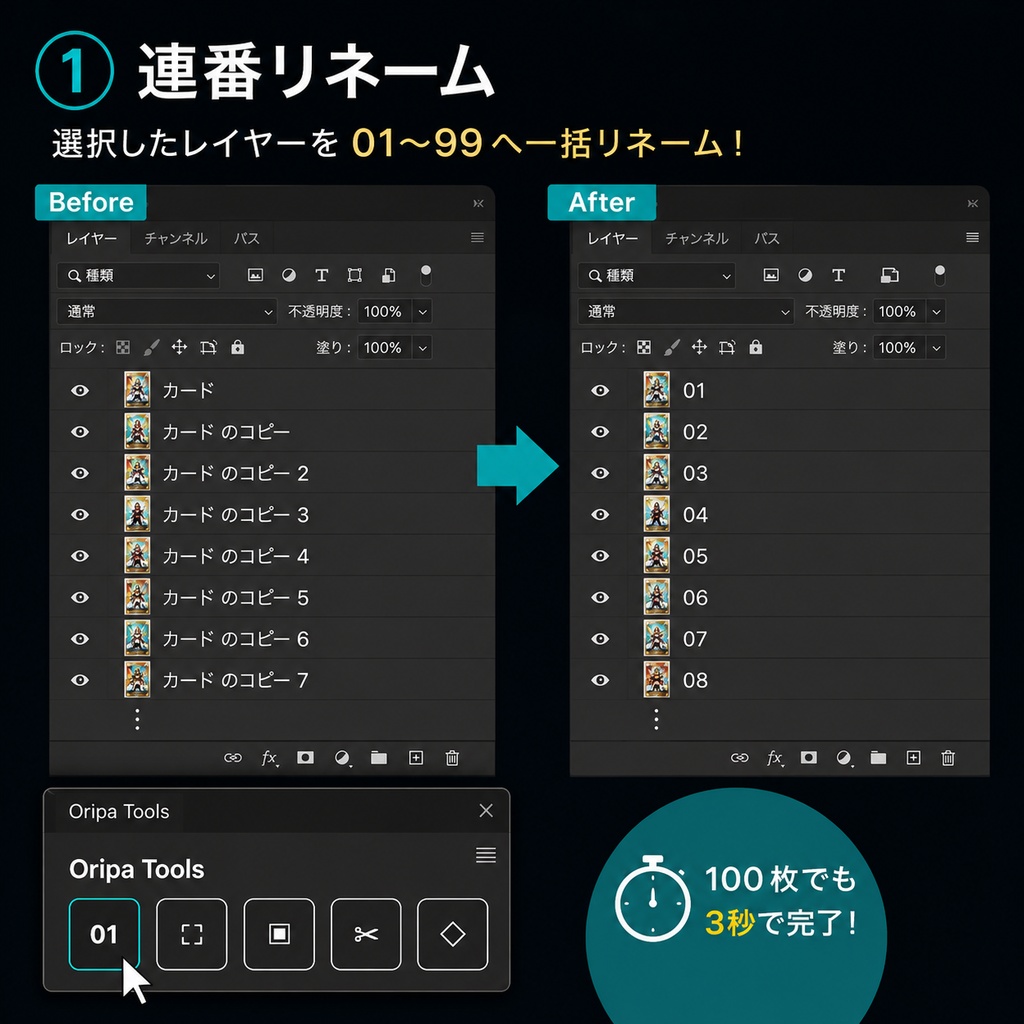Image resolution: width=1024 pixels, height=1024 pixels.
Task: Click the lock all padlock in Before panel
Action: click(238, 347)
